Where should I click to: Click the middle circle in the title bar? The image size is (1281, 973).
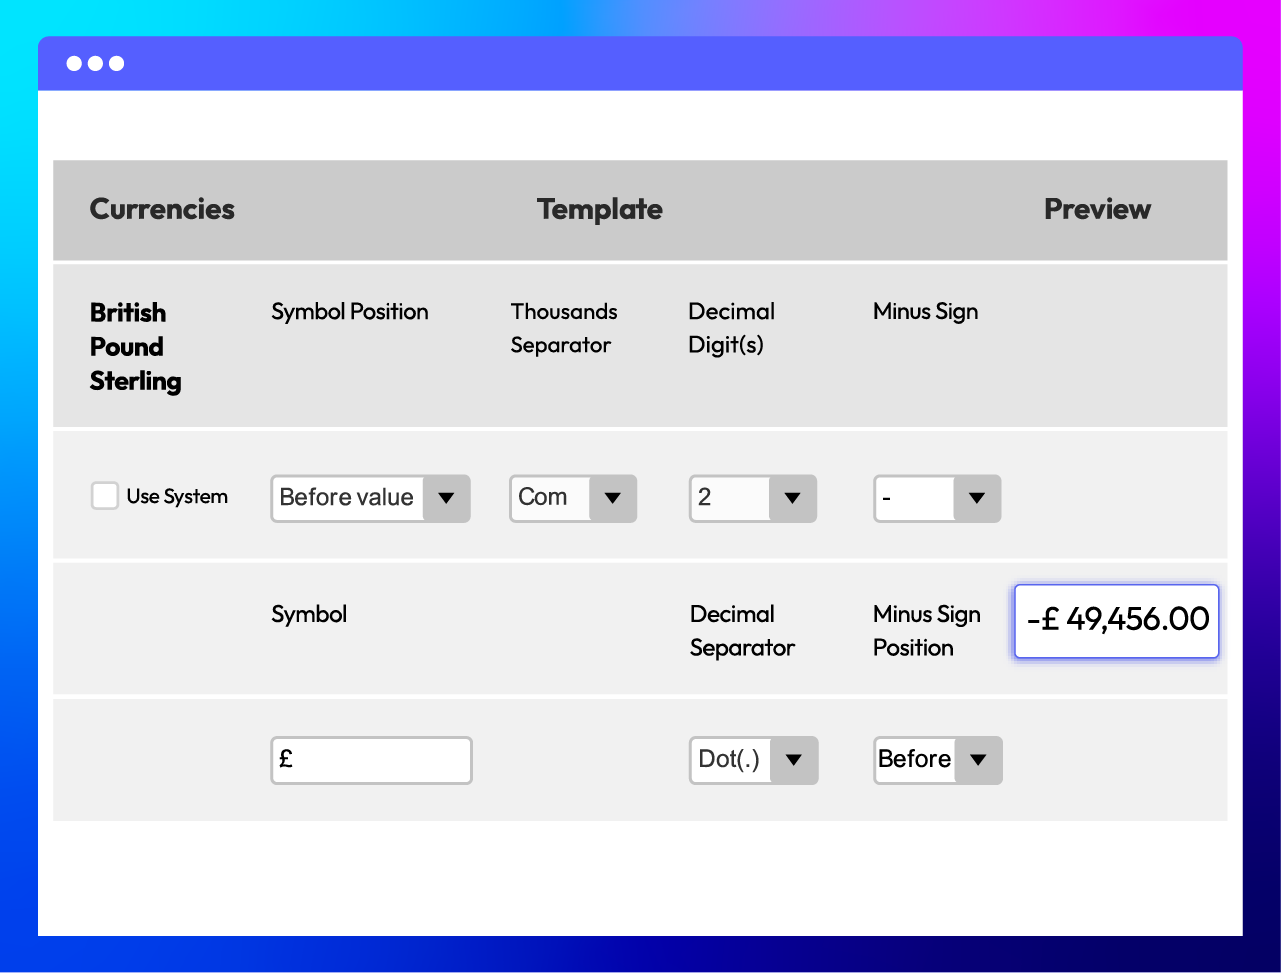(97, 63)
